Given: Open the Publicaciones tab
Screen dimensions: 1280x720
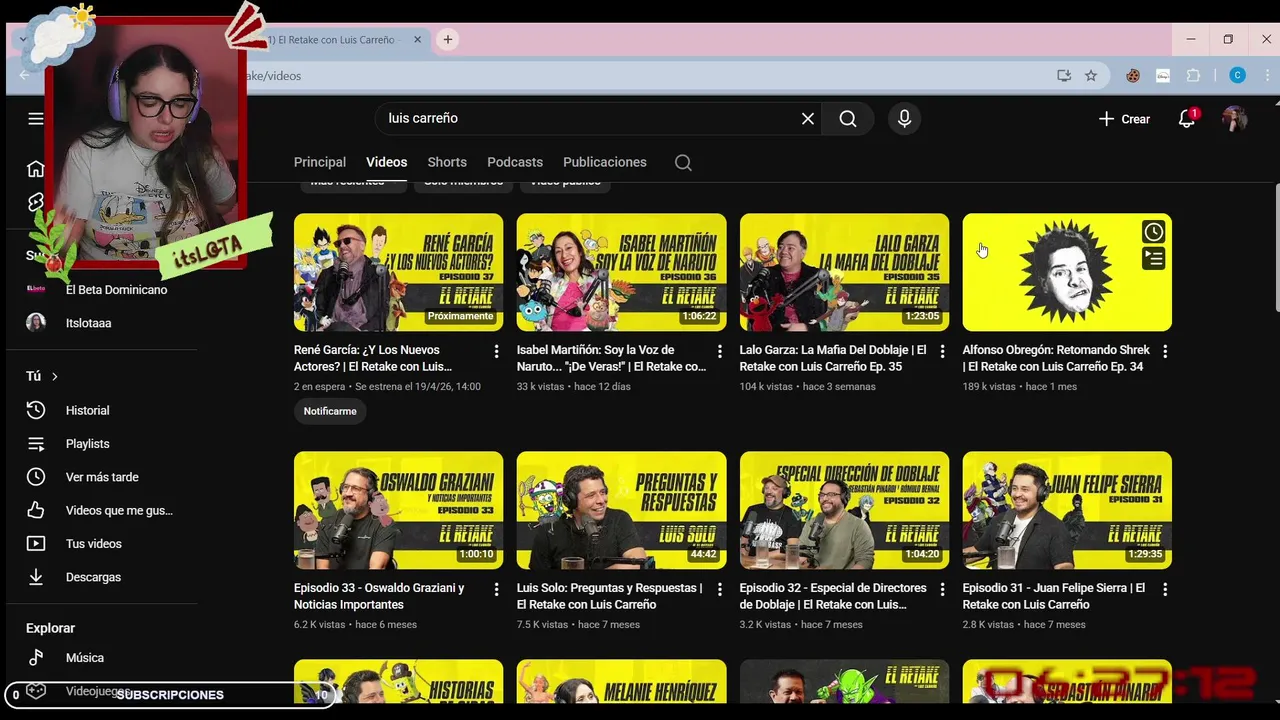Looking at the screenshot, I should tap(605, 162).
